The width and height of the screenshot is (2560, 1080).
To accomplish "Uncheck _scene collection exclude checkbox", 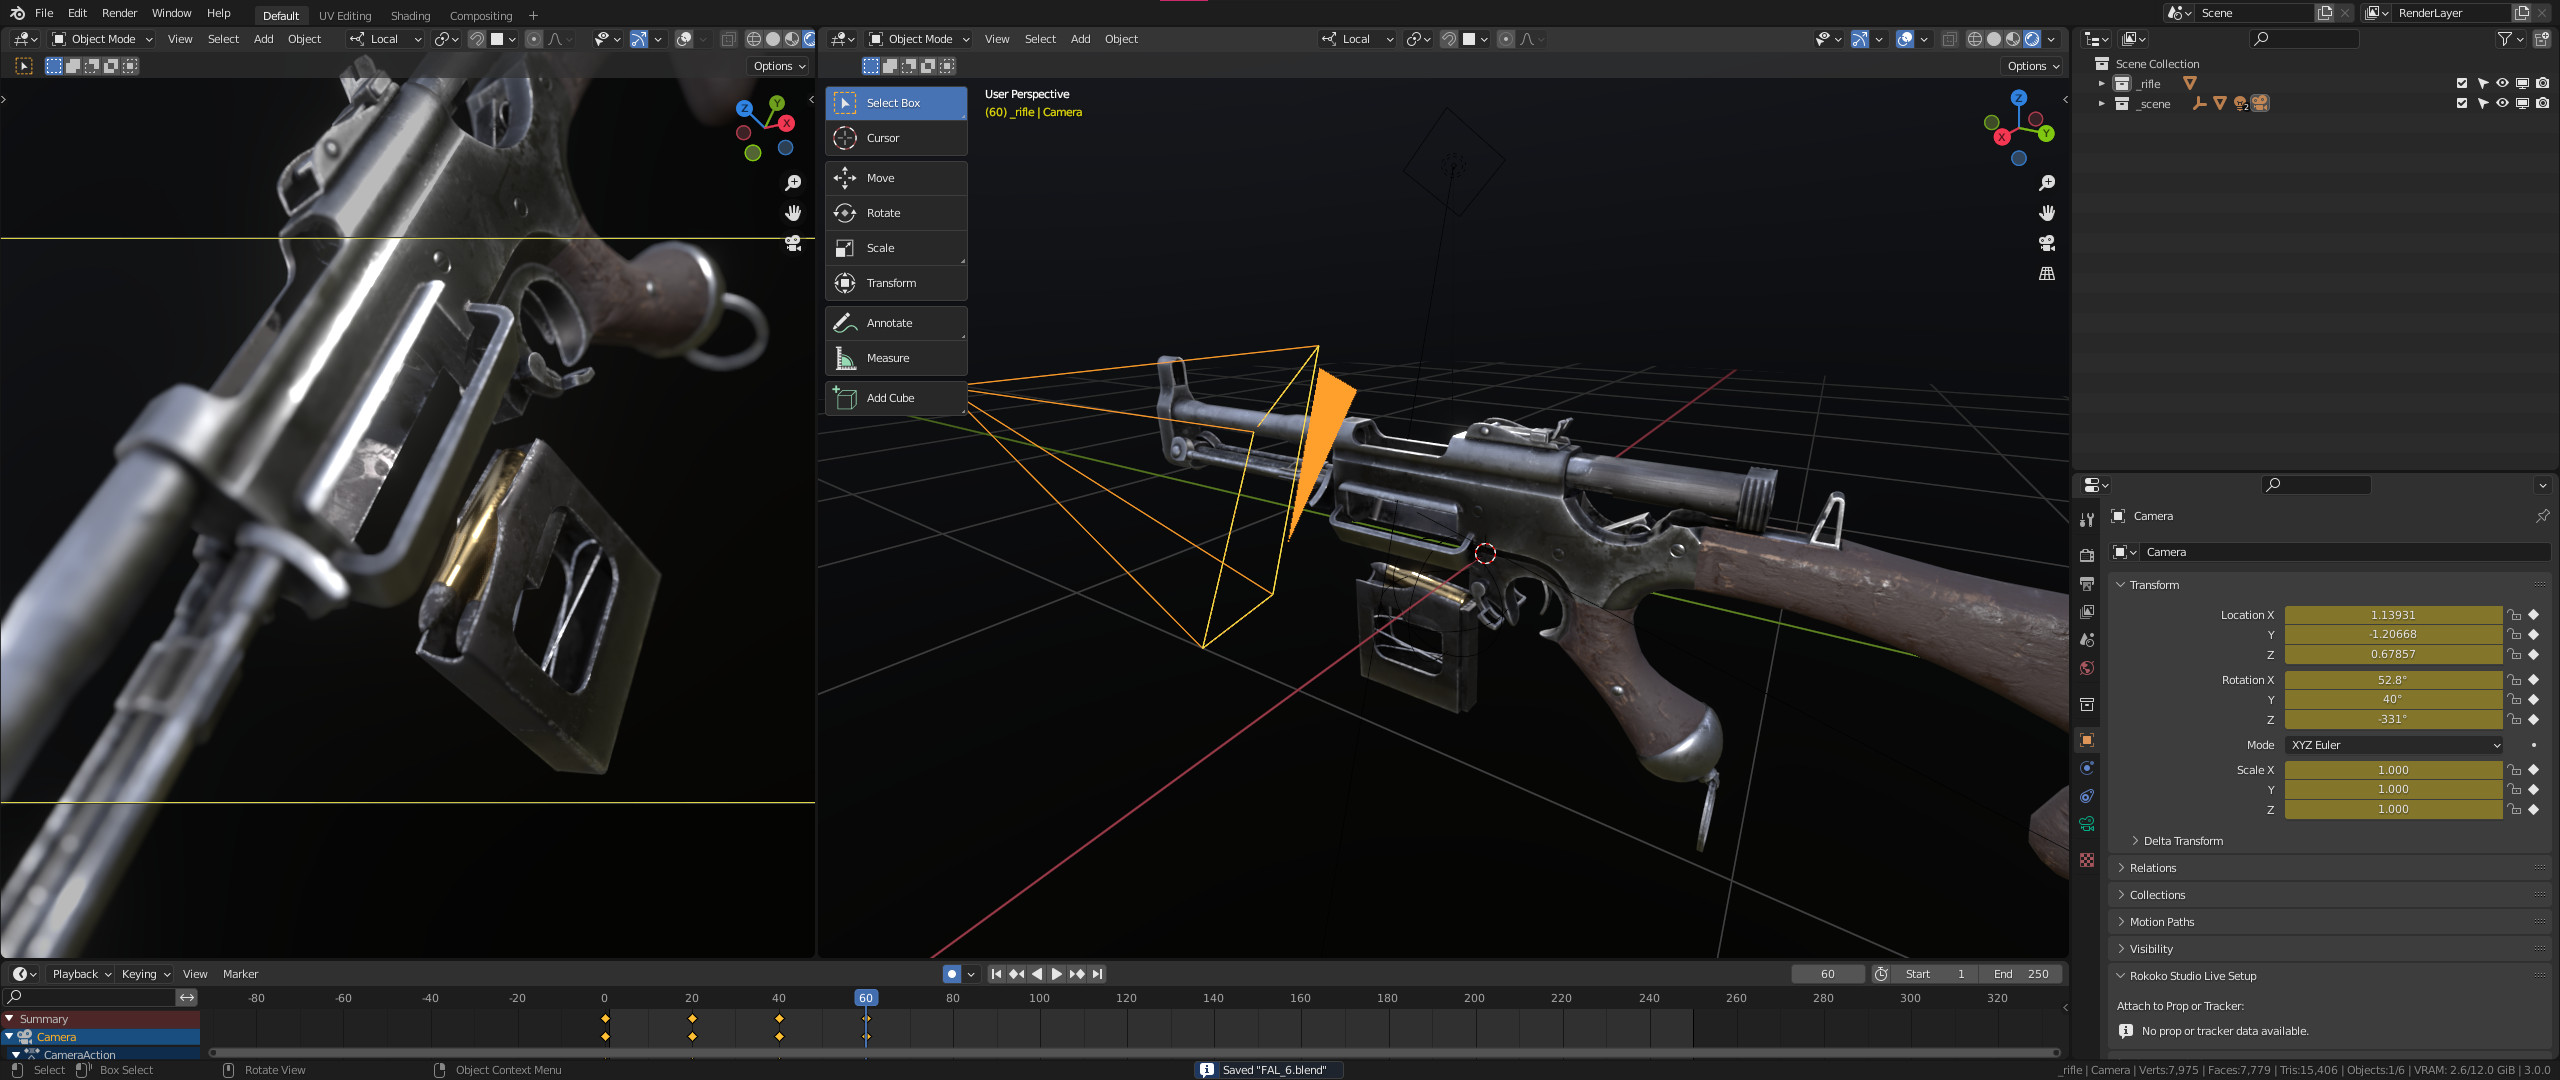I will coord(2462,104).
